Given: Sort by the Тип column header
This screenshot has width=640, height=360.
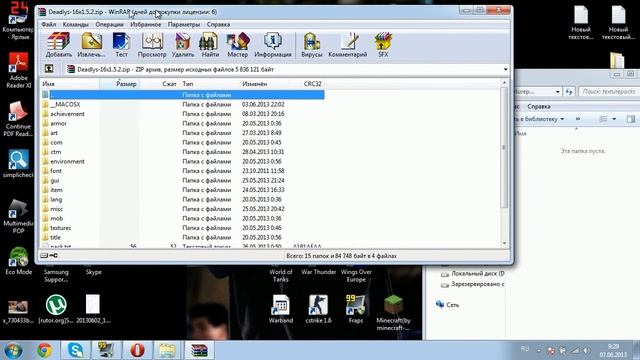Looking at the screenshot, I should point(209,84).
